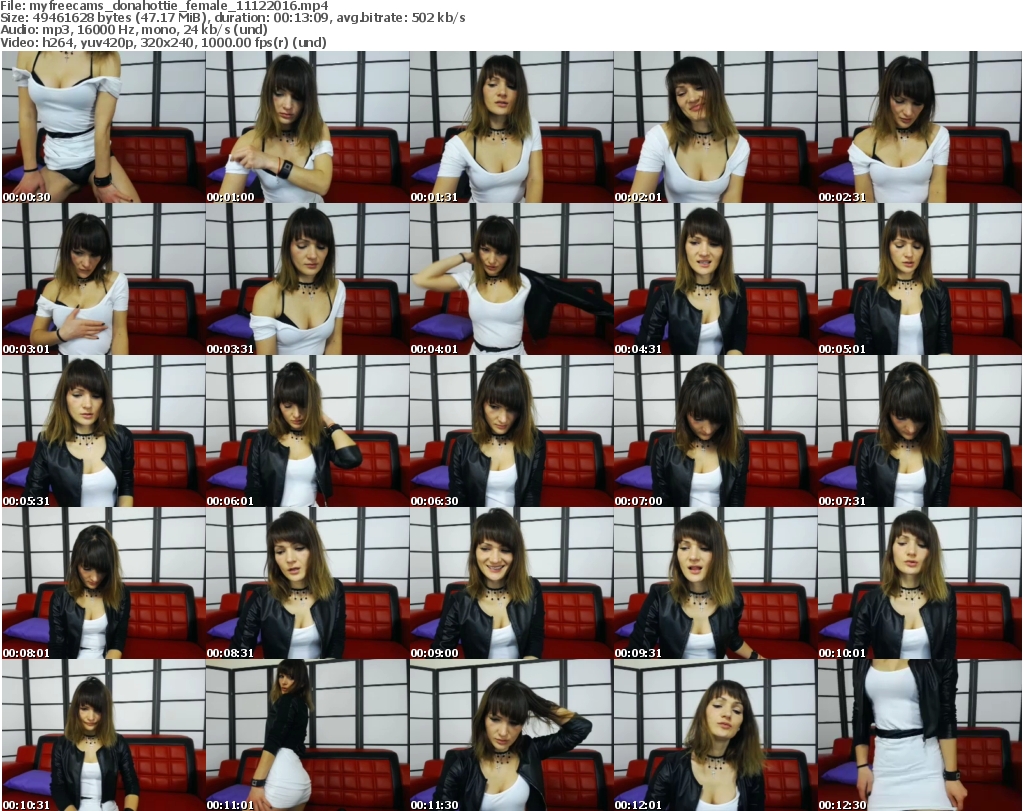Pick the preview frame at 00:06:30
1024x811 pixels.
511,431
